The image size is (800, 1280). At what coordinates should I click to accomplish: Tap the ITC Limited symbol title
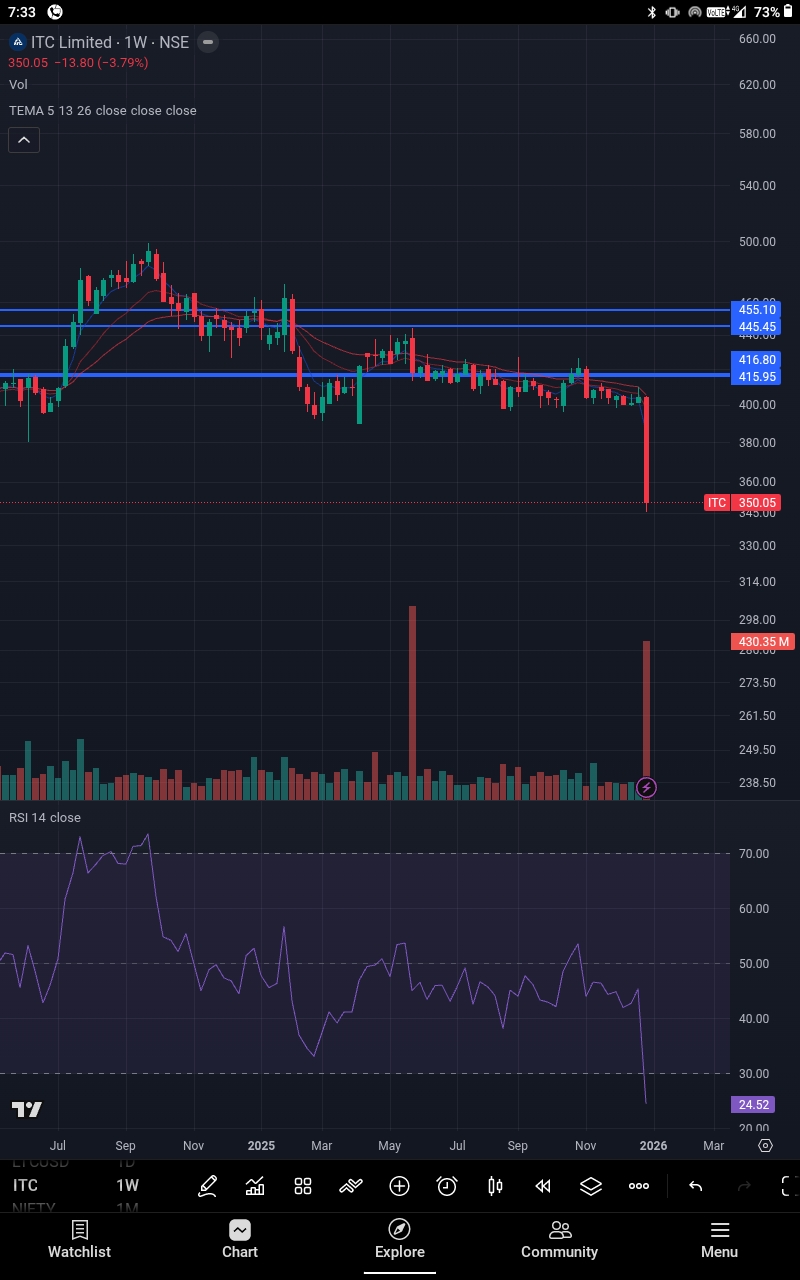(70, 42)
